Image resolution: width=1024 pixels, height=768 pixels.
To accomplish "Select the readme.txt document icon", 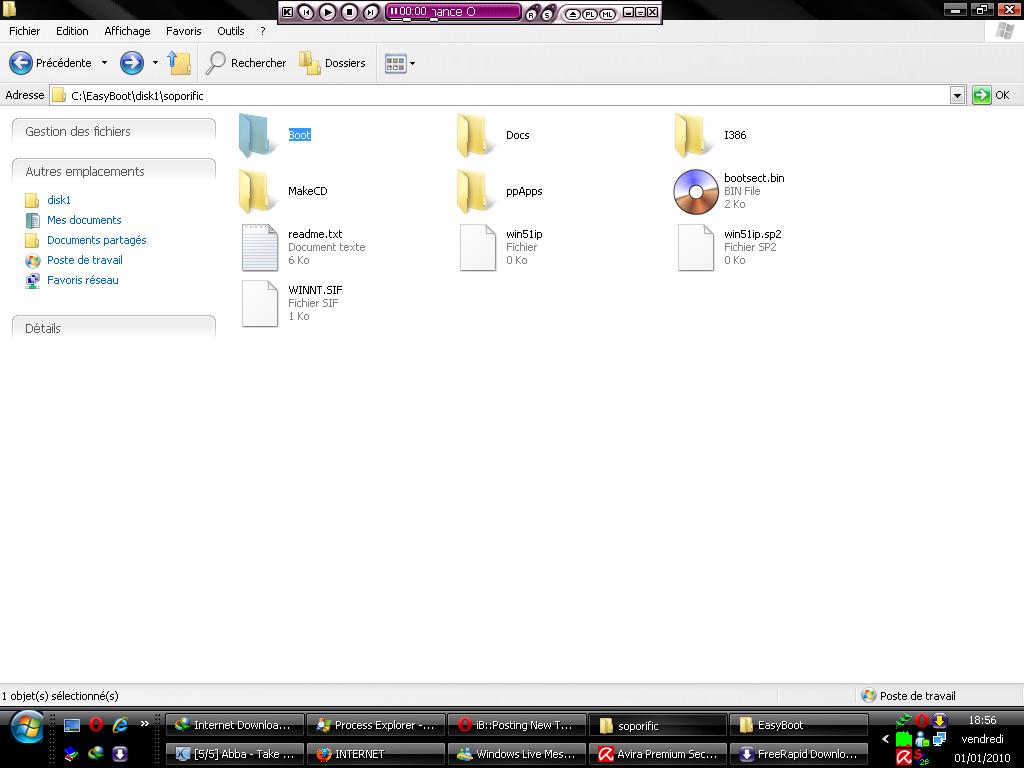I will pos(260,248).
